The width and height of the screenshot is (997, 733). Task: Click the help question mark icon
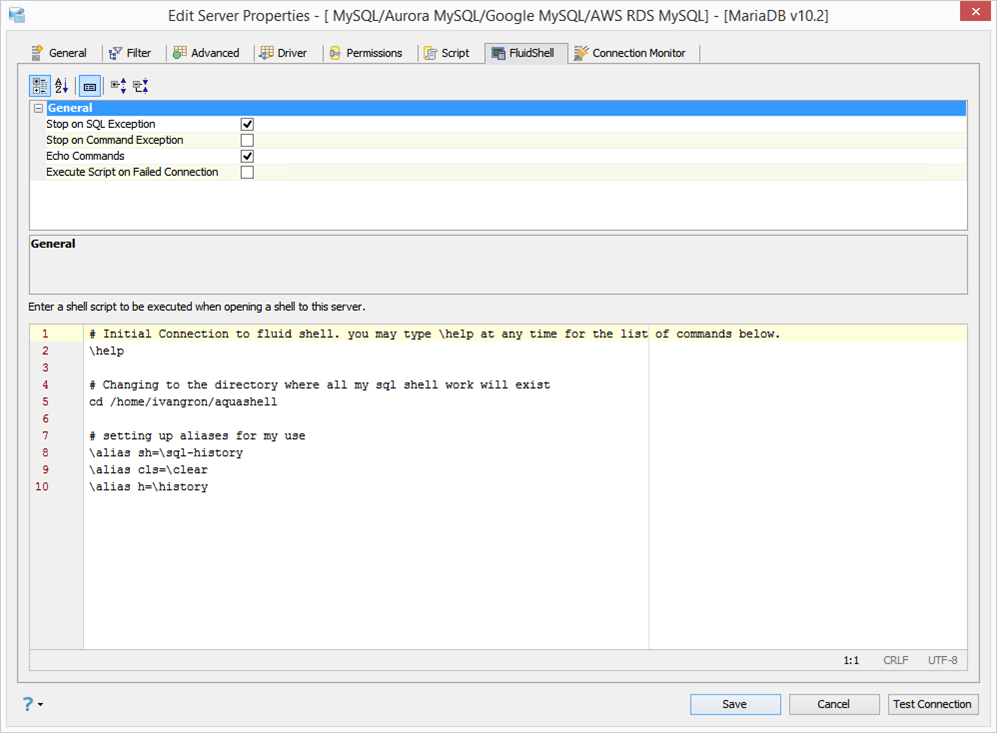(28, 704)
